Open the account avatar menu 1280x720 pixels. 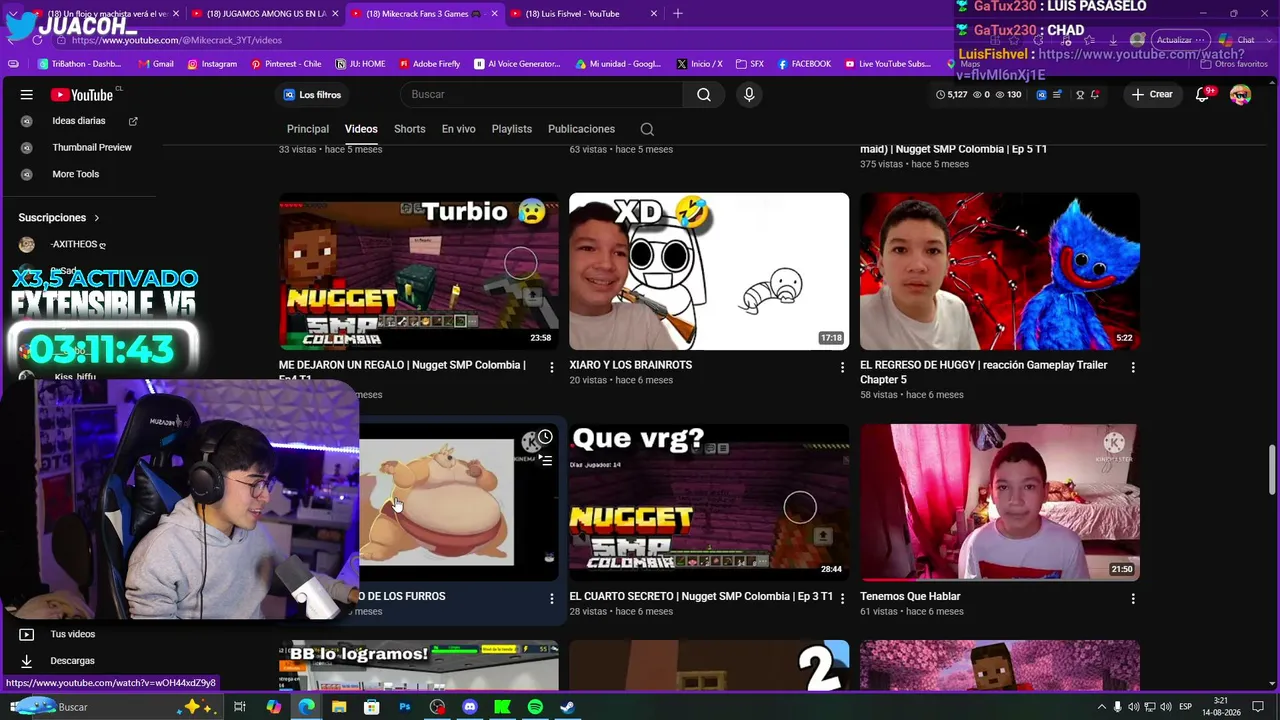1240,95
